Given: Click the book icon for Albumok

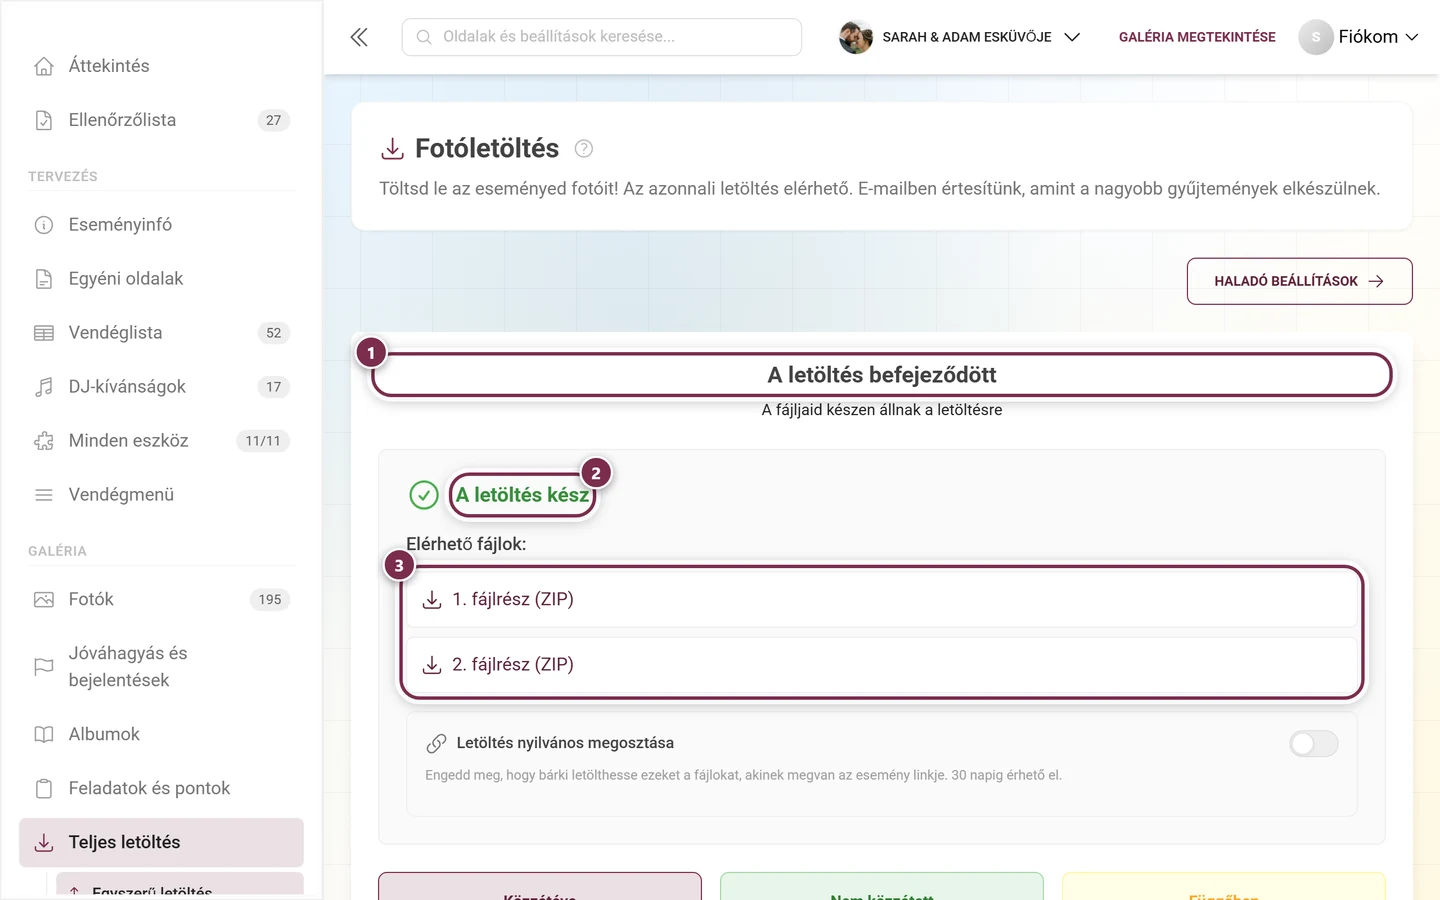Looking at the screenshot, I should (x=44, y=735).
